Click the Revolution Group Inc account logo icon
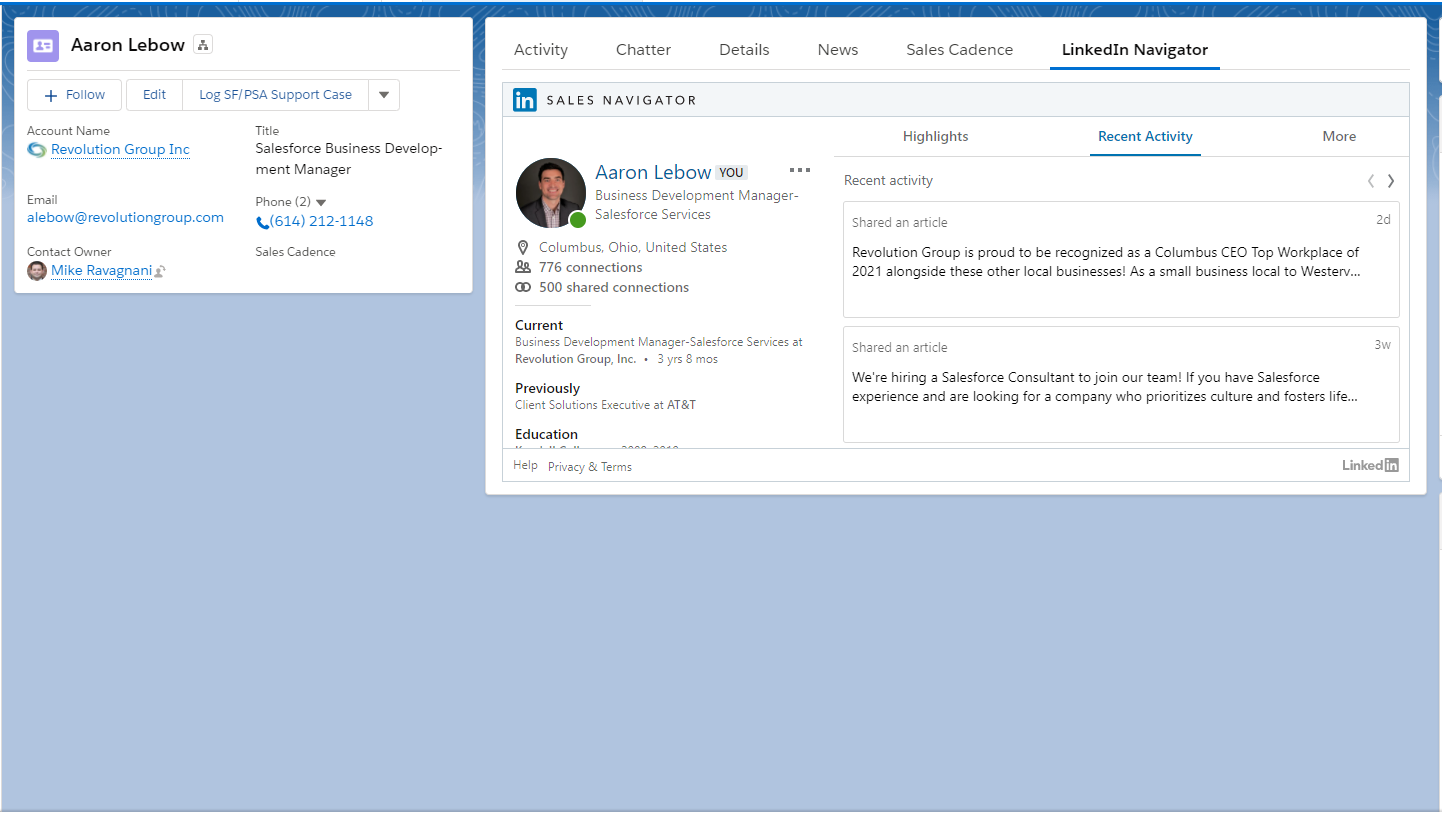Image resolution: width=1442 pixels, height=814 pixels. (37, 150)
